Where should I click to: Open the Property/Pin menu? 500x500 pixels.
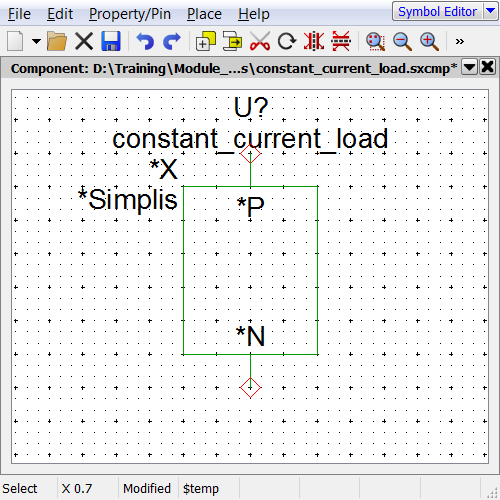(130, 14)
